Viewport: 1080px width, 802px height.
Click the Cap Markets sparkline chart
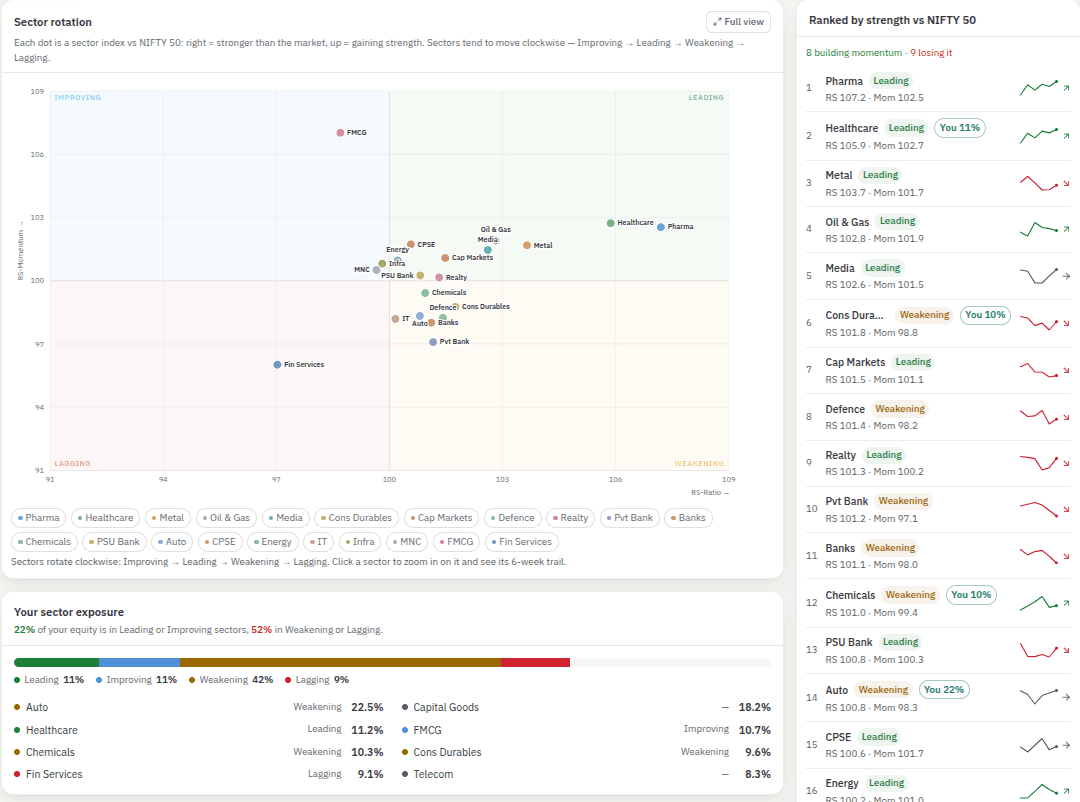(x=1039, y=370)
